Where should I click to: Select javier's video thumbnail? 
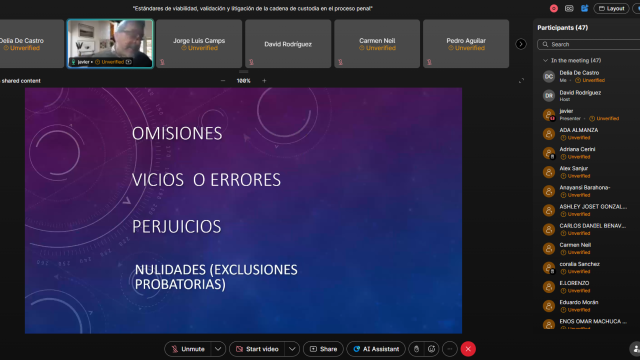110,43
